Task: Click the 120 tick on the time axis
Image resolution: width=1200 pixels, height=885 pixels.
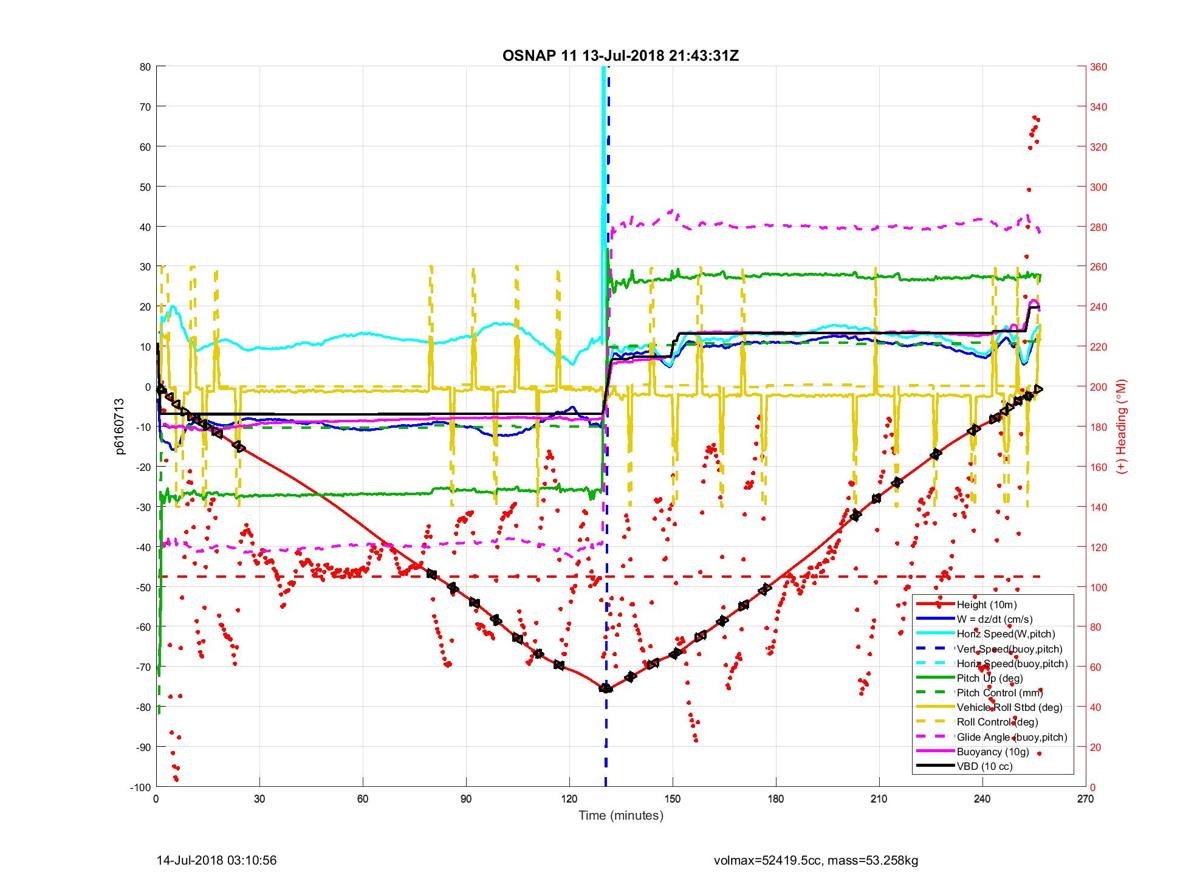Action: pos(569,799)
